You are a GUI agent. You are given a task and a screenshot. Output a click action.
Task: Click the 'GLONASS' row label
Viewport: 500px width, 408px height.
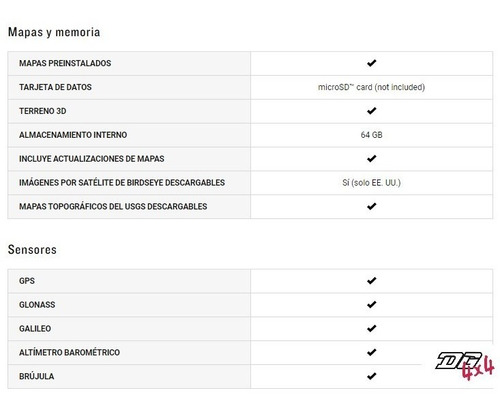pyautogui.click(x=37, y=304)
